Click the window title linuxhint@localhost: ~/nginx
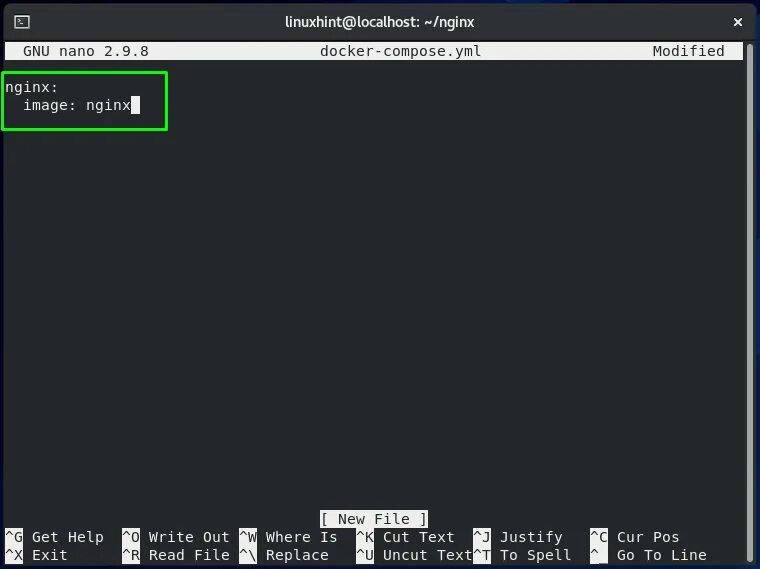This screenshot has width=760, height=569. pyautogui.click(x=380, y=22)
